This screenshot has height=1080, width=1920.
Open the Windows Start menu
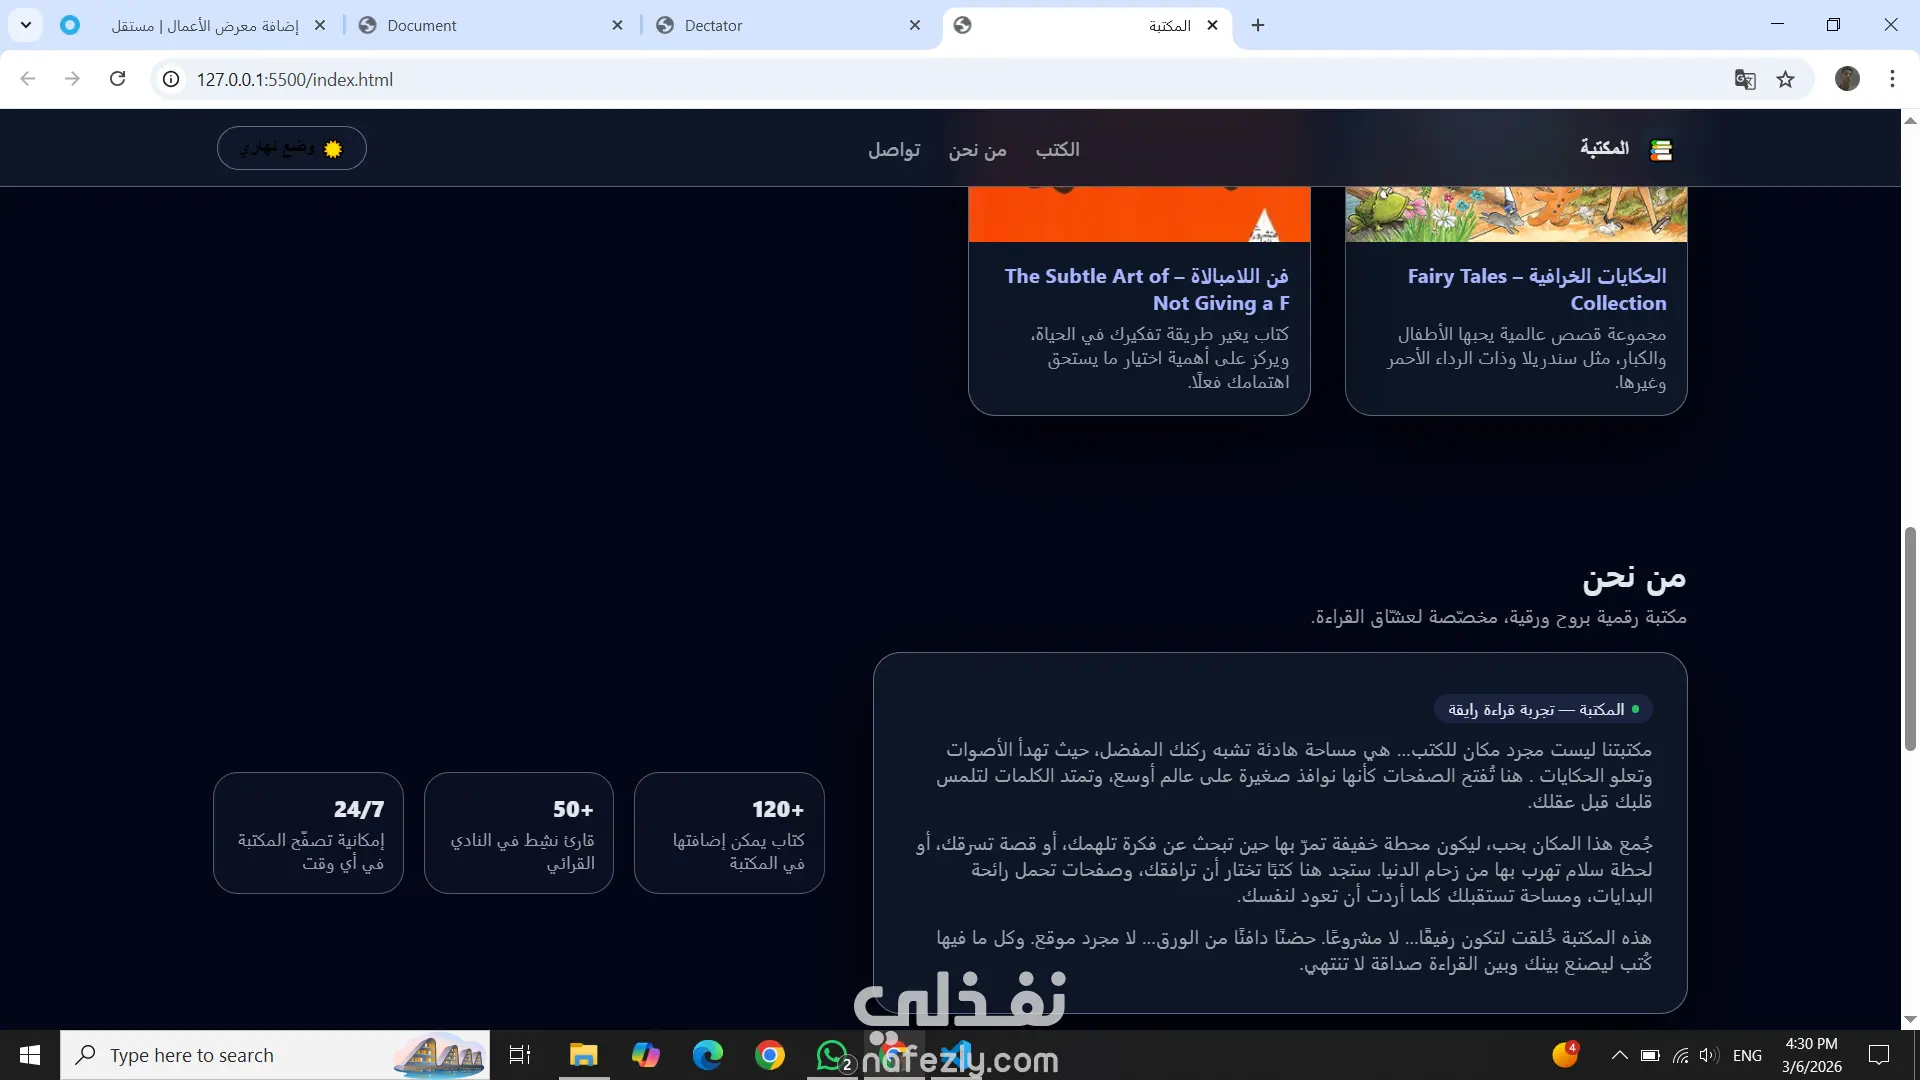coord(30,1055)
